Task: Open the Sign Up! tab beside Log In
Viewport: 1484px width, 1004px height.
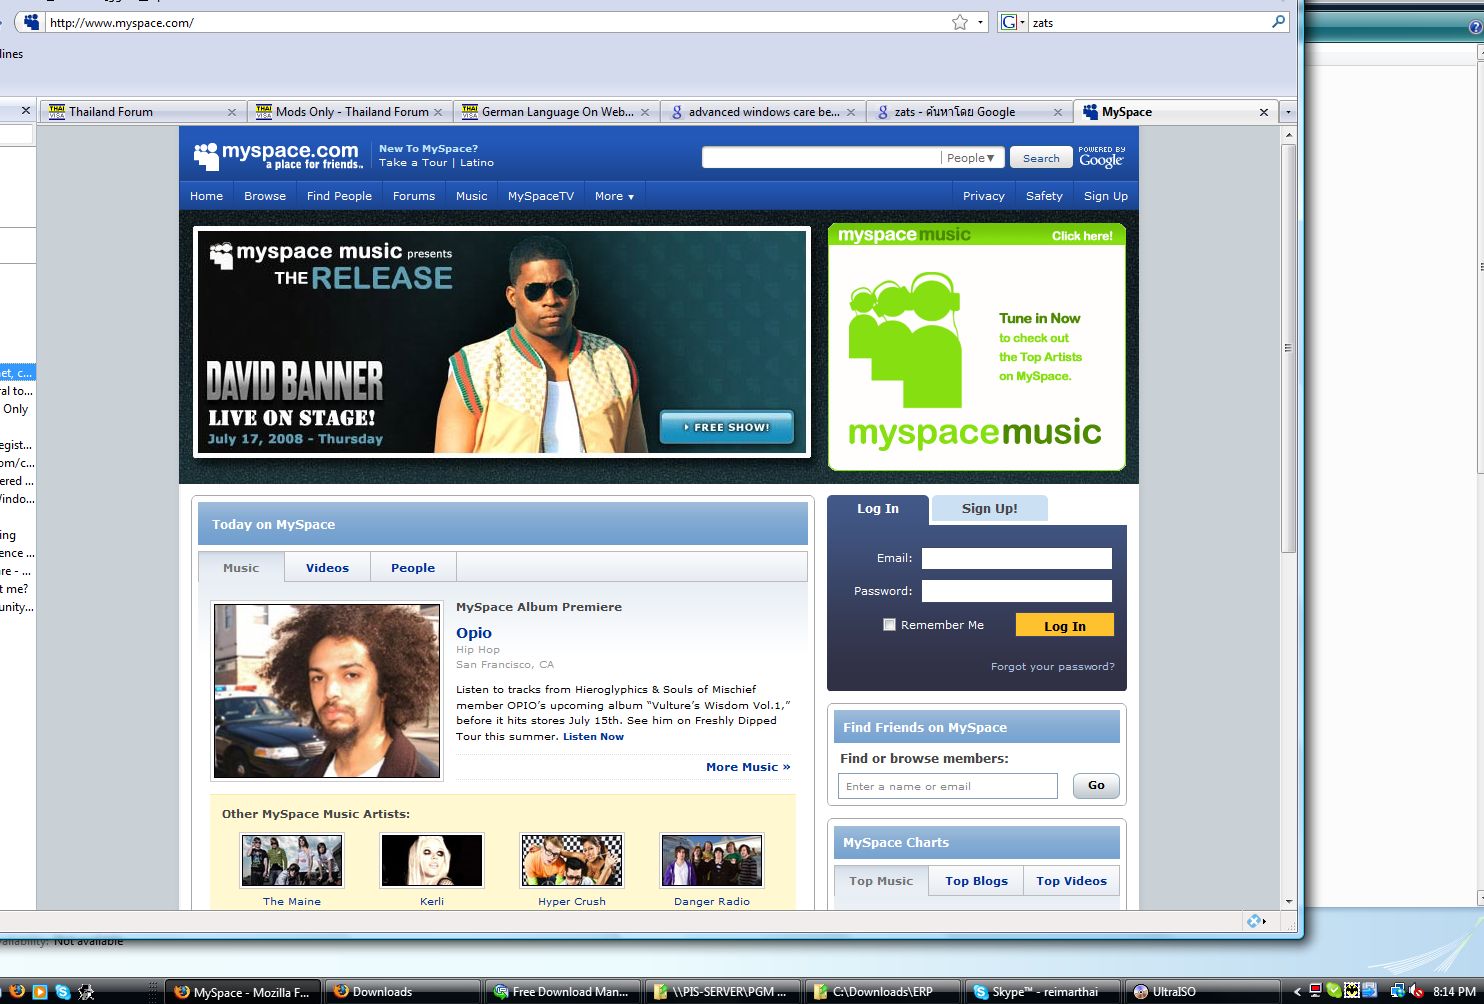Action: pos(990,508)
